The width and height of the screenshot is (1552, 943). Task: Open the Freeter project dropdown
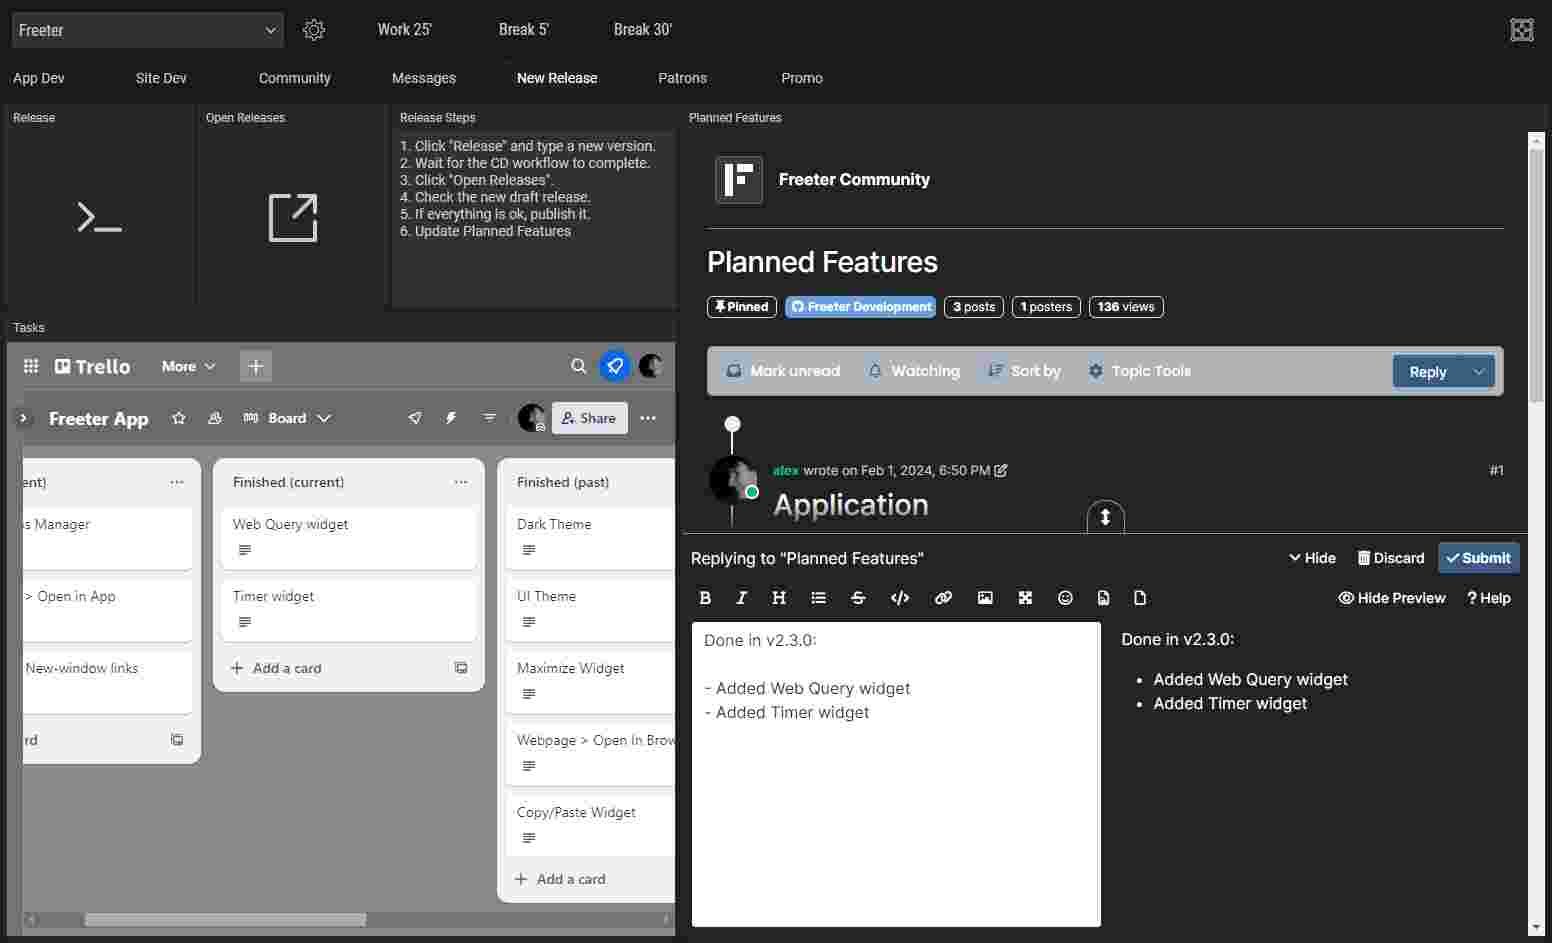[x=147, y=30]
